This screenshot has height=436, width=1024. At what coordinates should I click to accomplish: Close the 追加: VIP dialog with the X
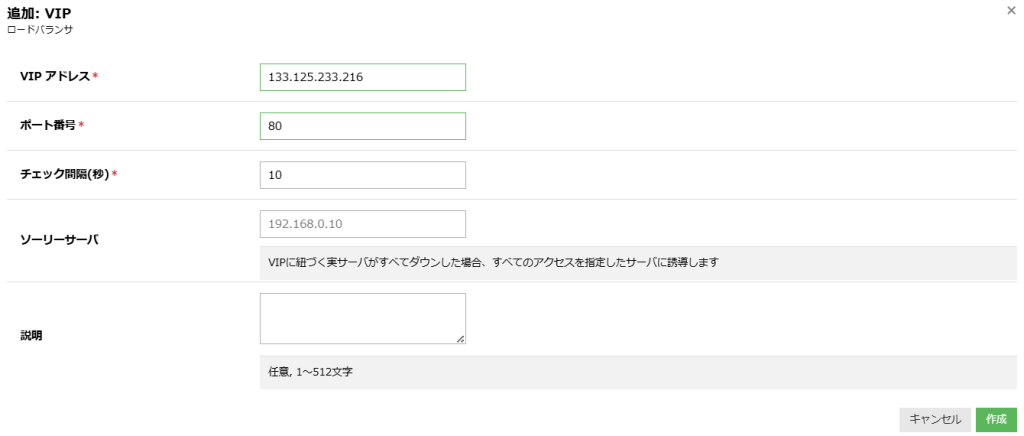(1010, 10)
